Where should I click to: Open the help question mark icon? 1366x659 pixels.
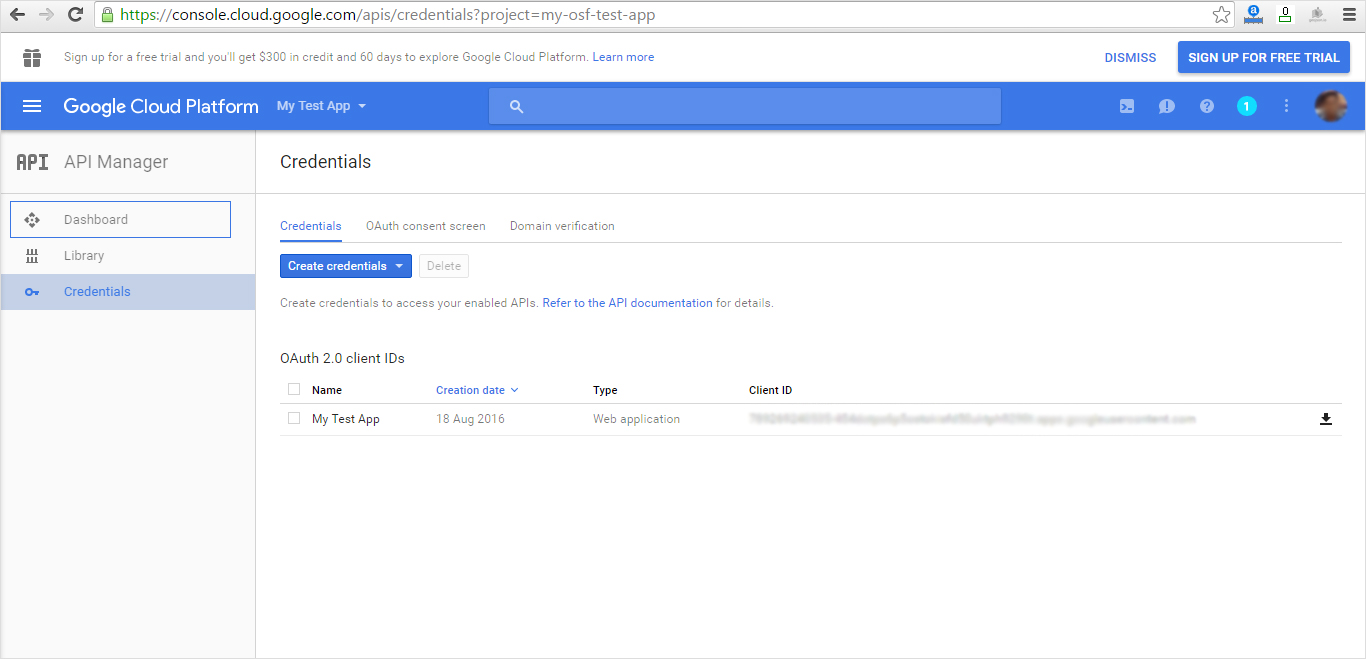(x=1207, y=106)
